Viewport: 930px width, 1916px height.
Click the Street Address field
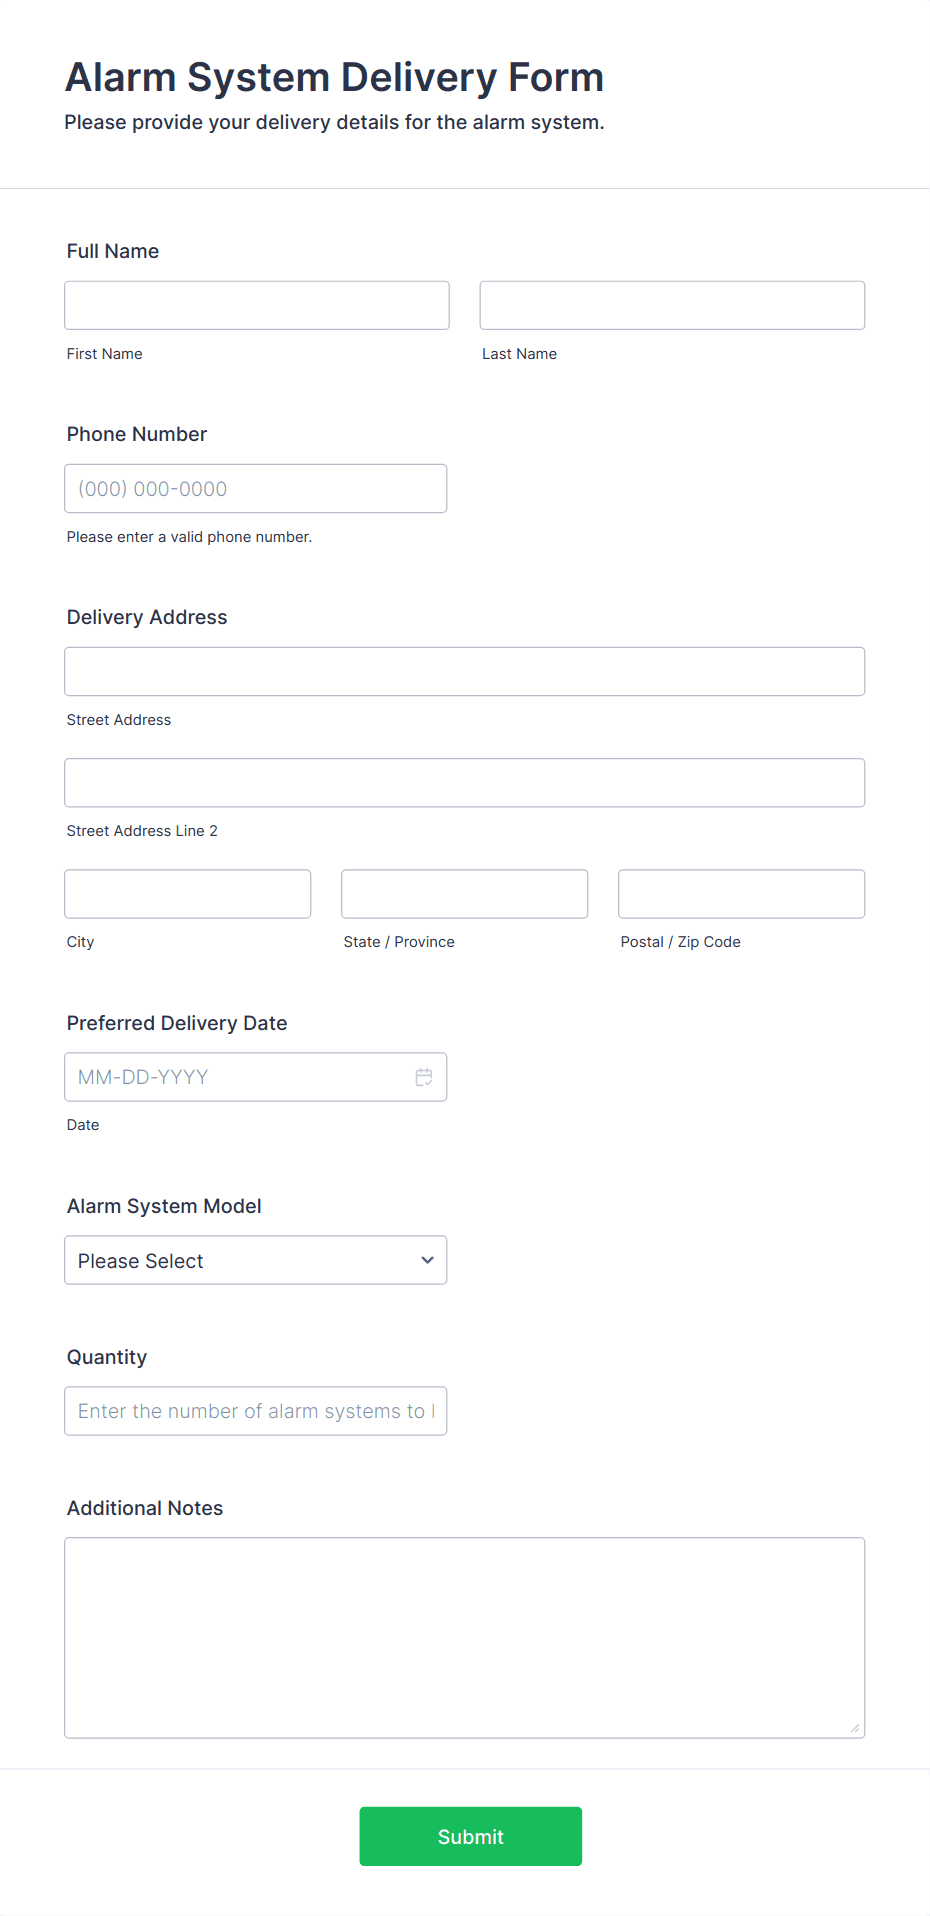tap(465, 671)
